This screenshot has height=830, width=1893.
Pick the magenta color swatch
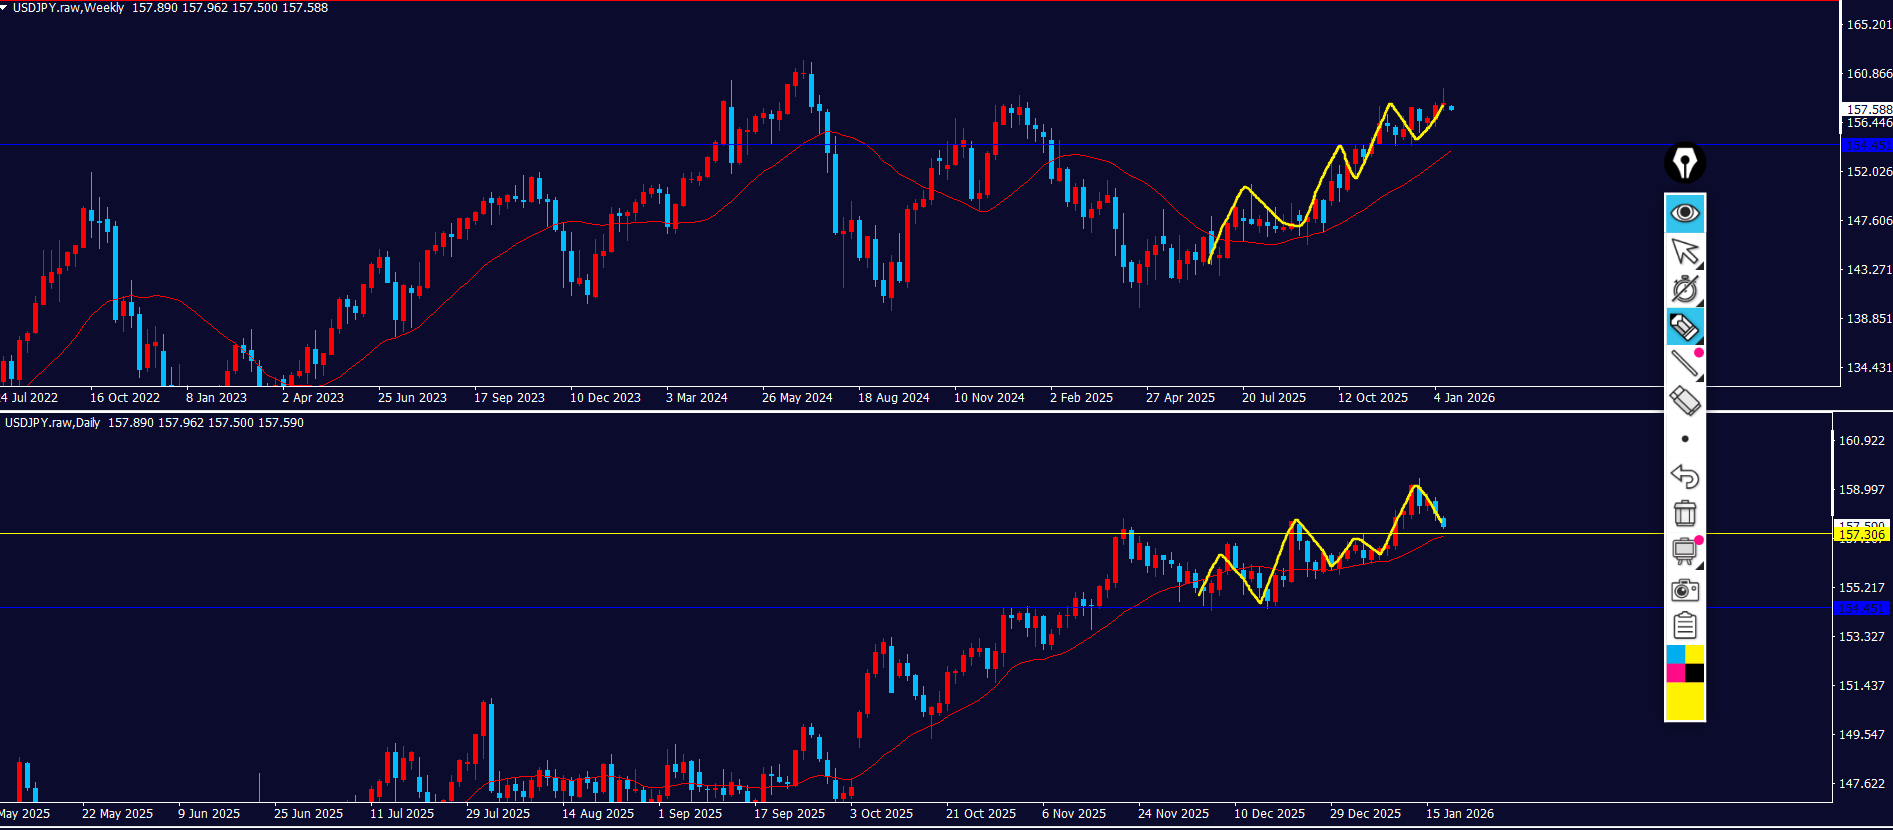[x=1675, y=673]
